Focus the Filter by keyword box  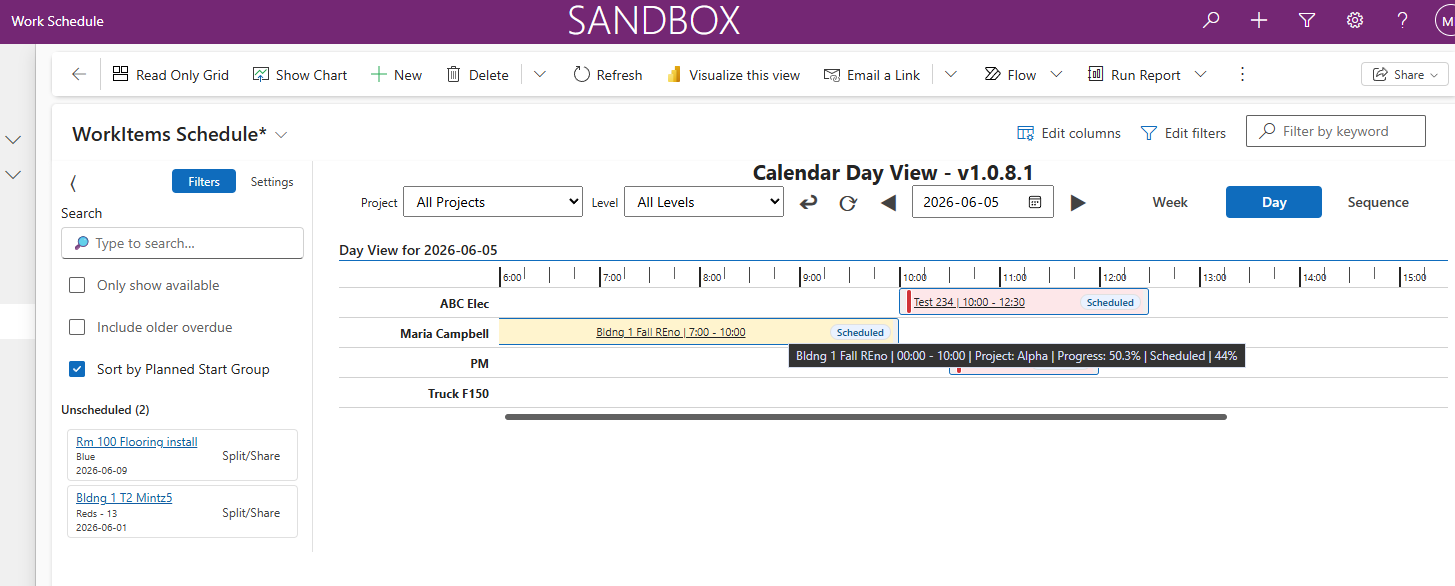coord(1335,131)
